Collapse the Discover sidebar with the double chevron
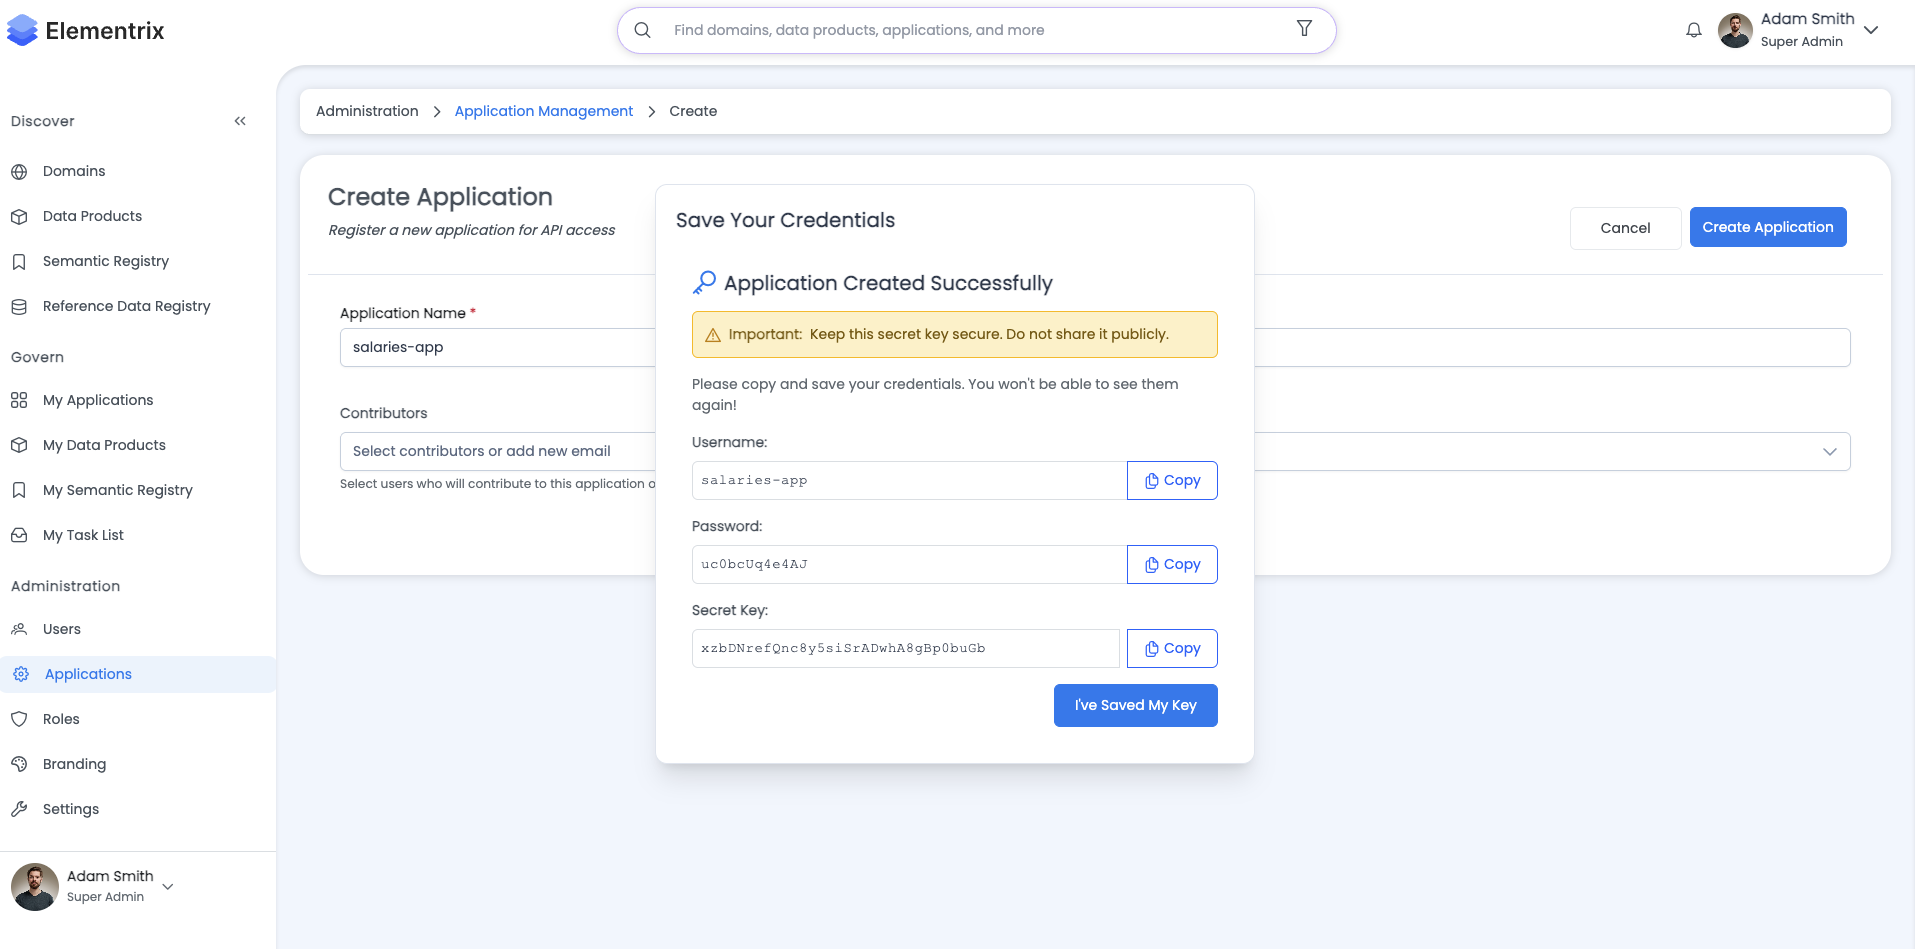This screenshot has width=1915, height=949. (x=239, y=120)
